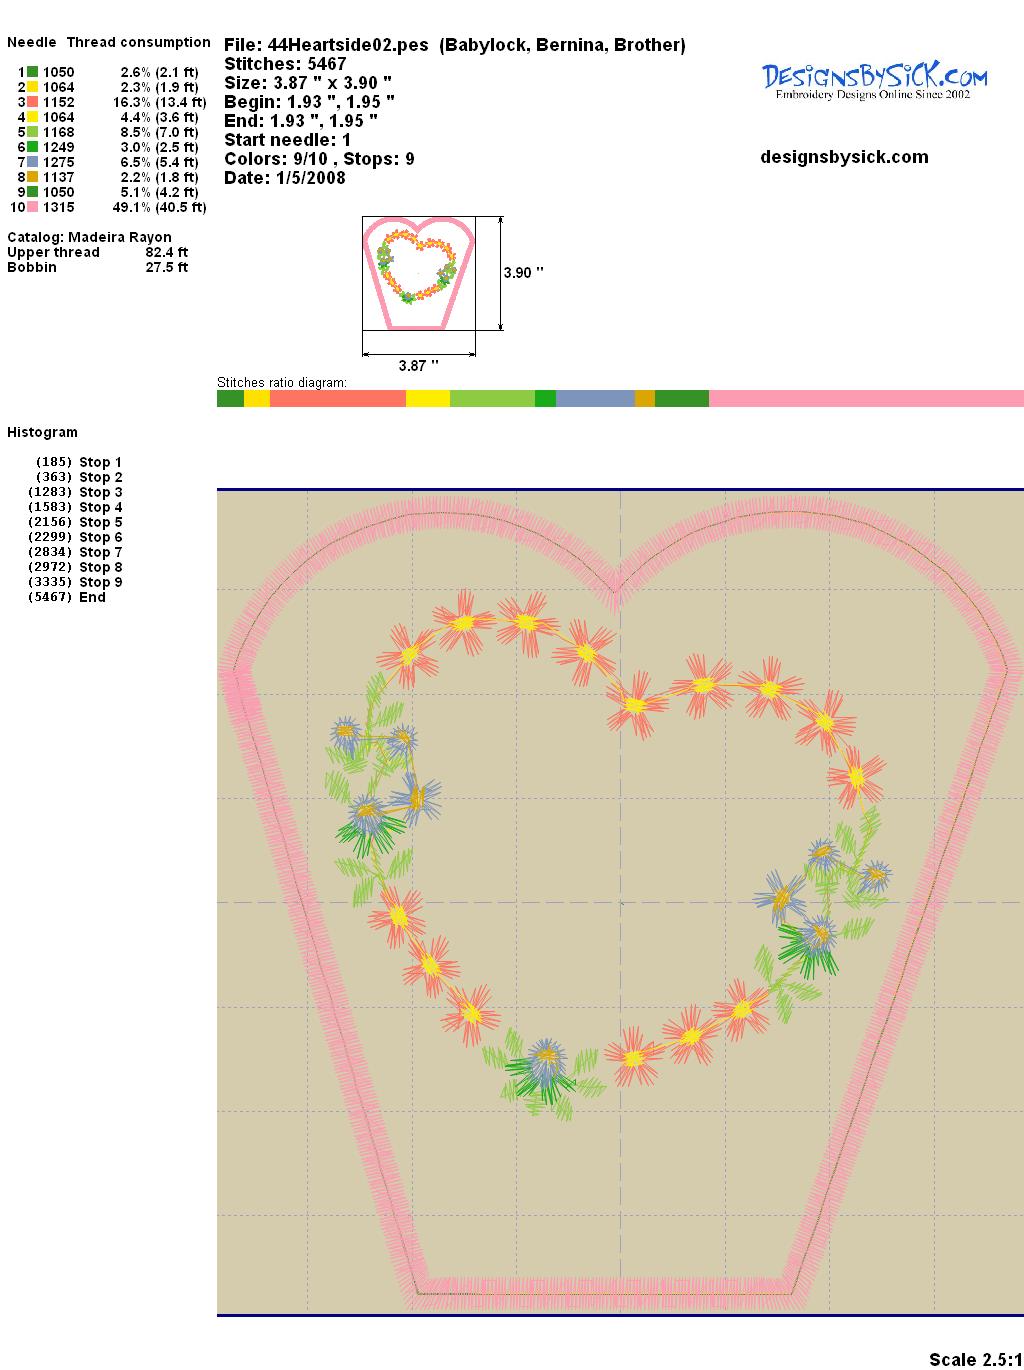Select Stop 1 in the Histogram list
Image resolution: width=1024 pixels, height=1370 pixels.
[x=100, y=462]
